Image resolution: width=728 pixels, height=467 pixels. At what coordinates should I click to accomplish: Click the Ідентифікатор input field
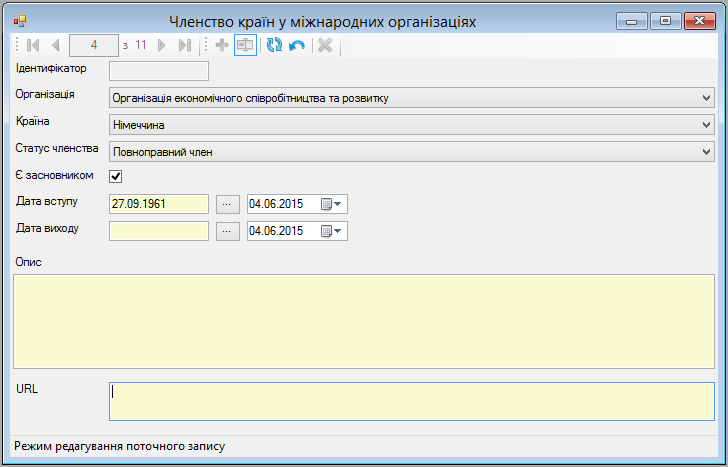pyautogui.click(x=159, y=71)
